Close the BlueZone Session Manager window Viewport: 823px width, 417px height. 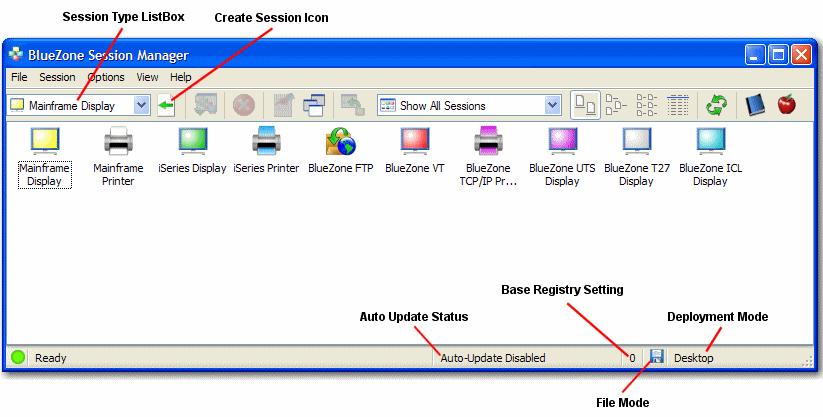801,55
